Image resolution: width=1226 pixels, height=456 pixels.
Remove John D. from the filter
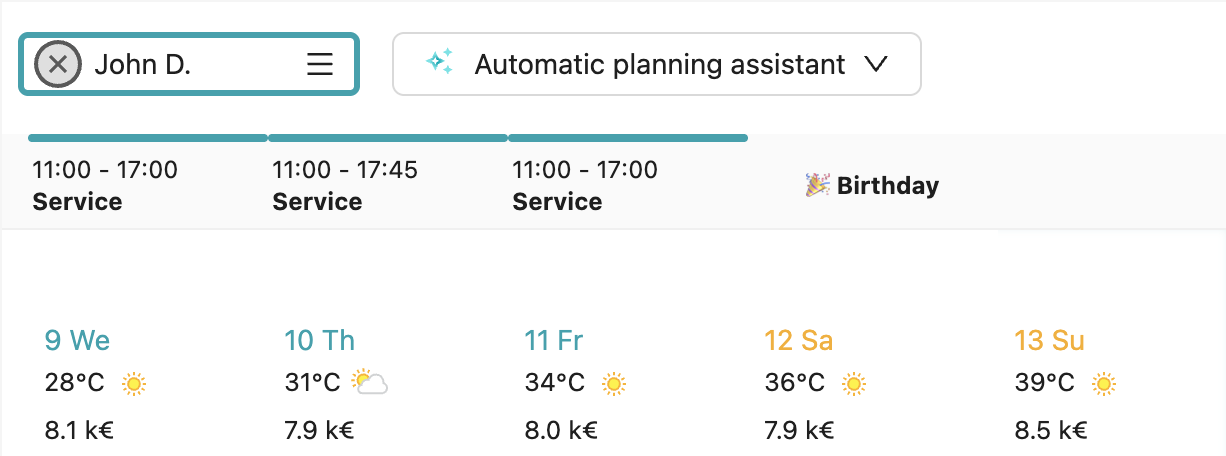click(58, 65)
